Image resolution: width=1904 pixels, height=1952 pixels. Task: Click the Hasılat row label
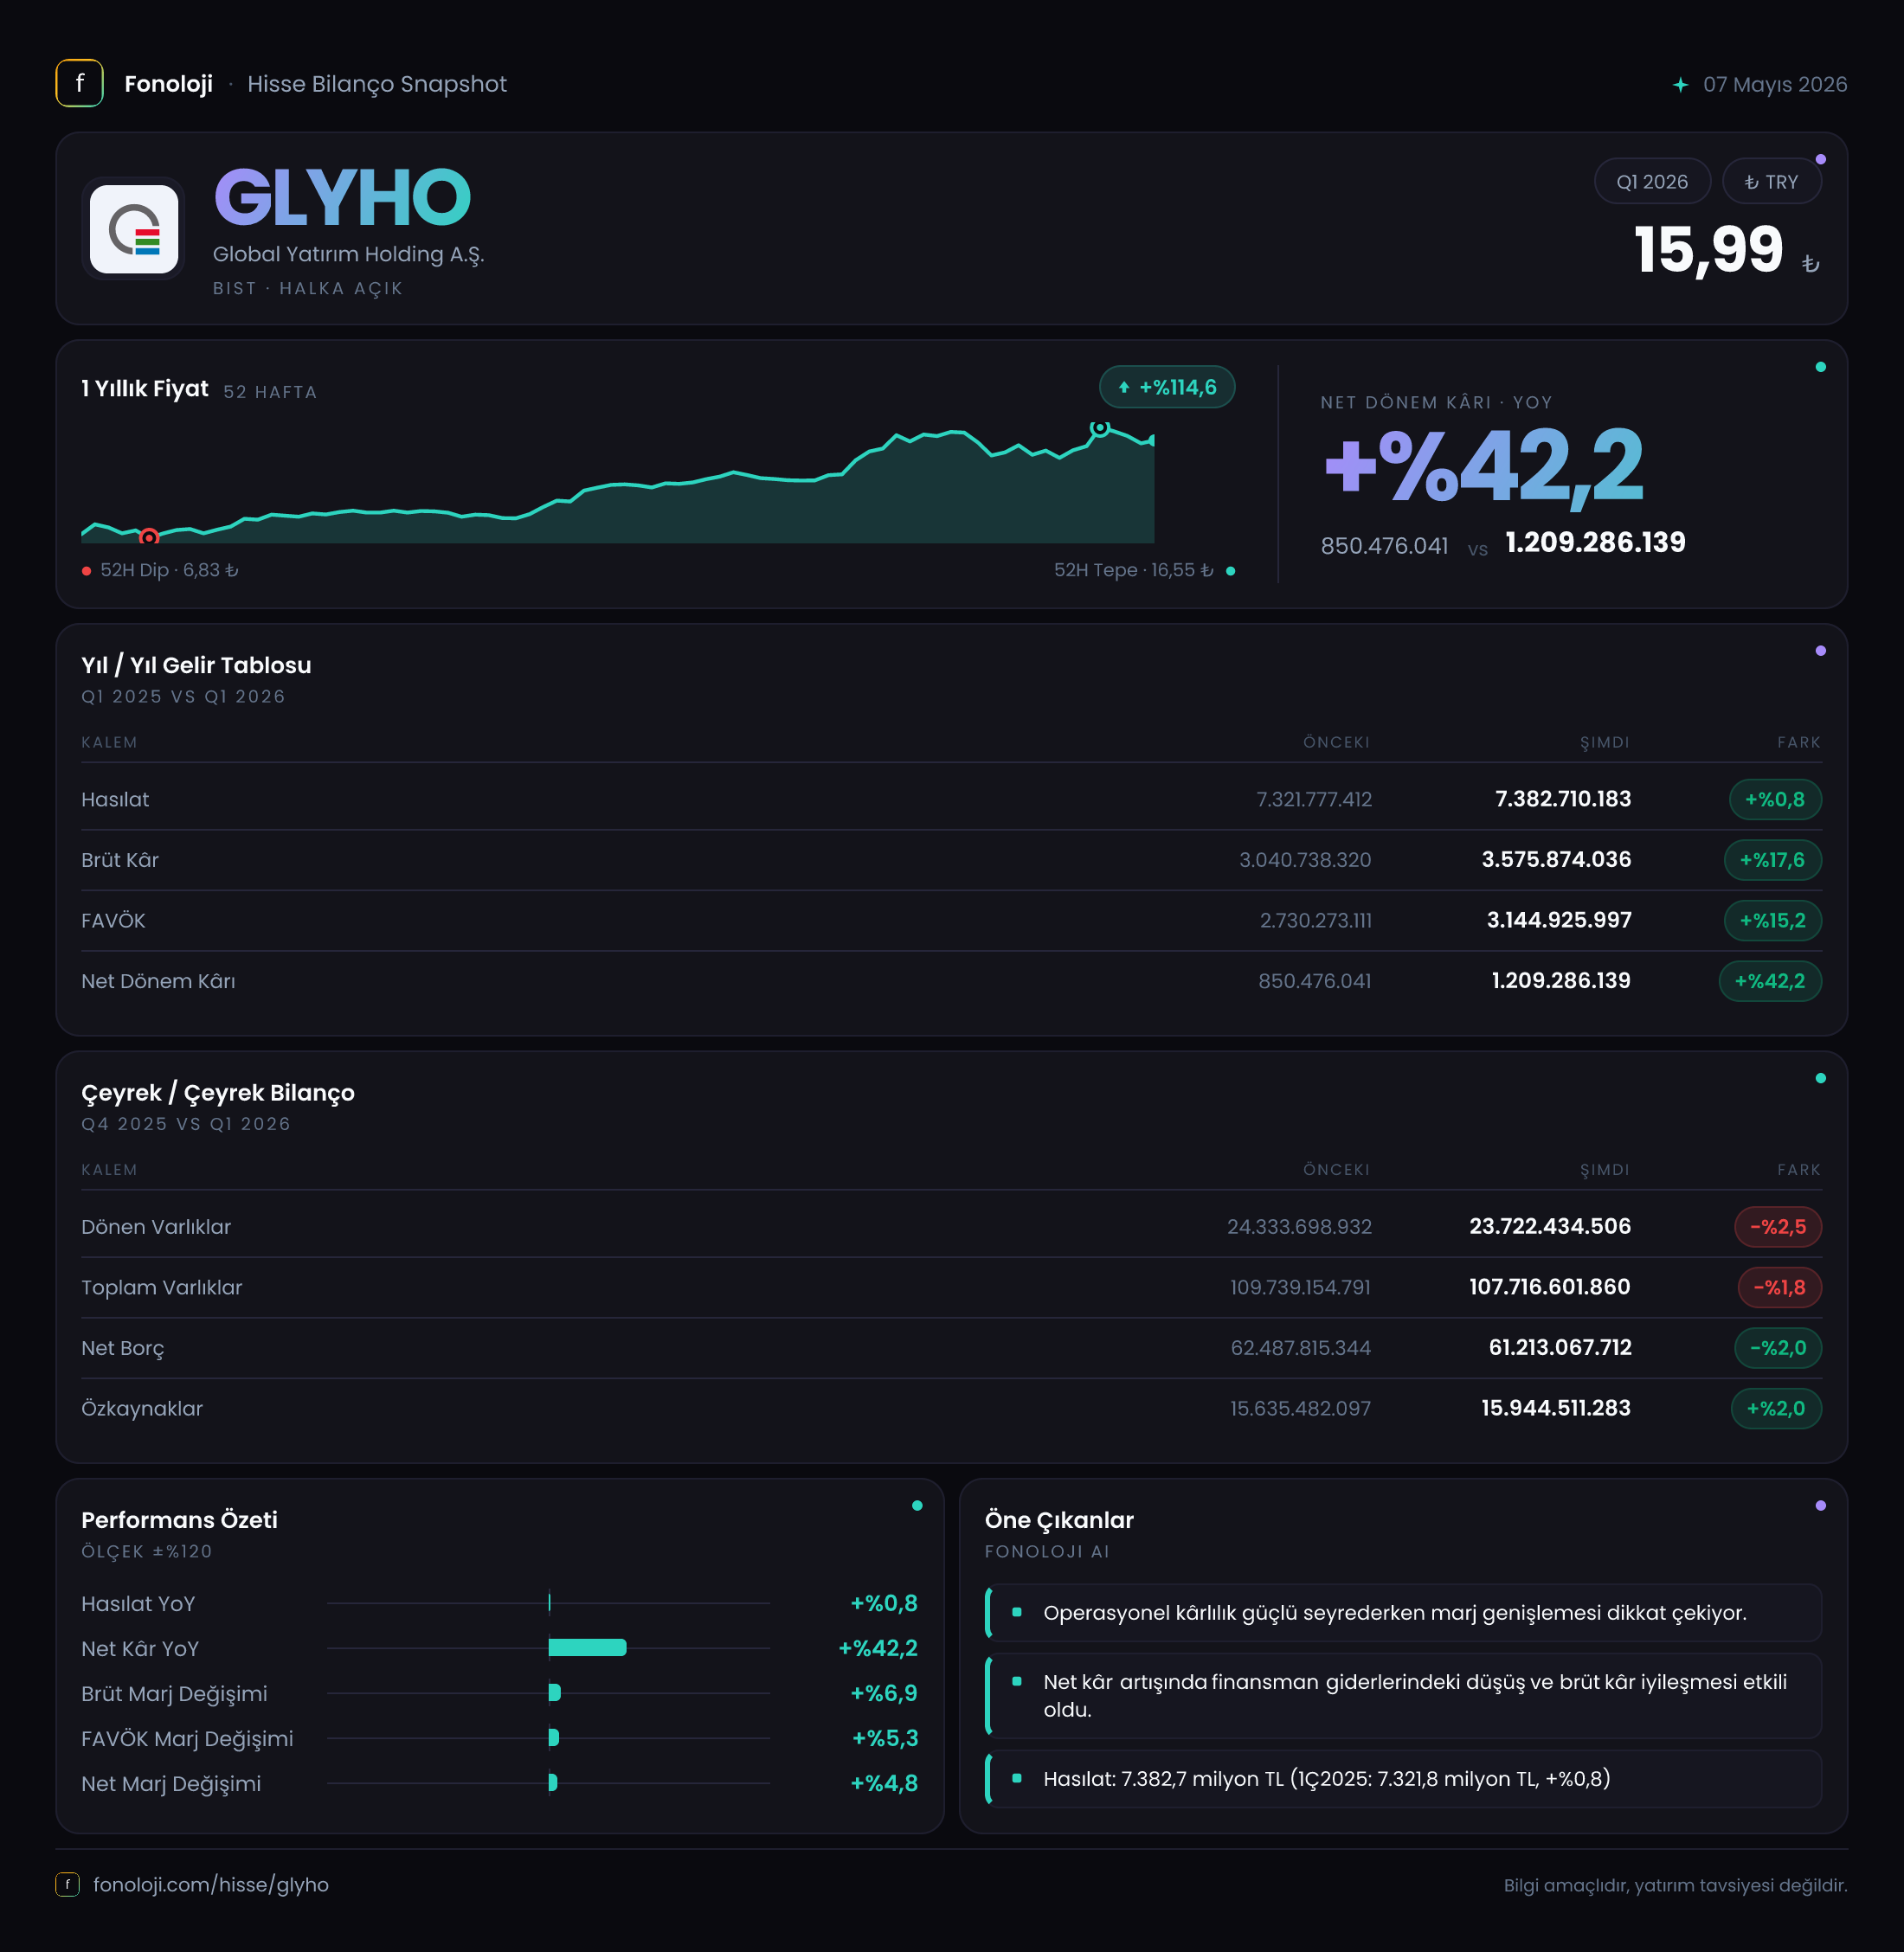pos(115,800)
